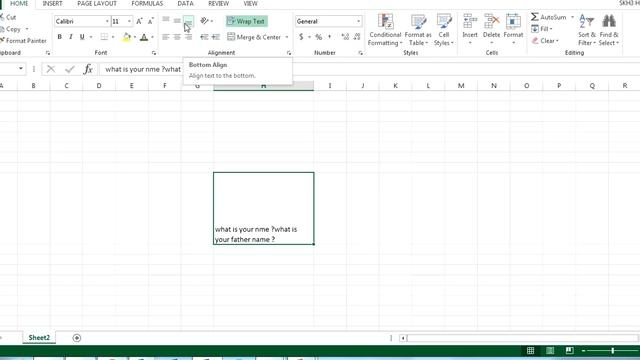Select Top Align icon
Image resolution: width=640 pixels, height=360 pixels.
tap(166, 20)
